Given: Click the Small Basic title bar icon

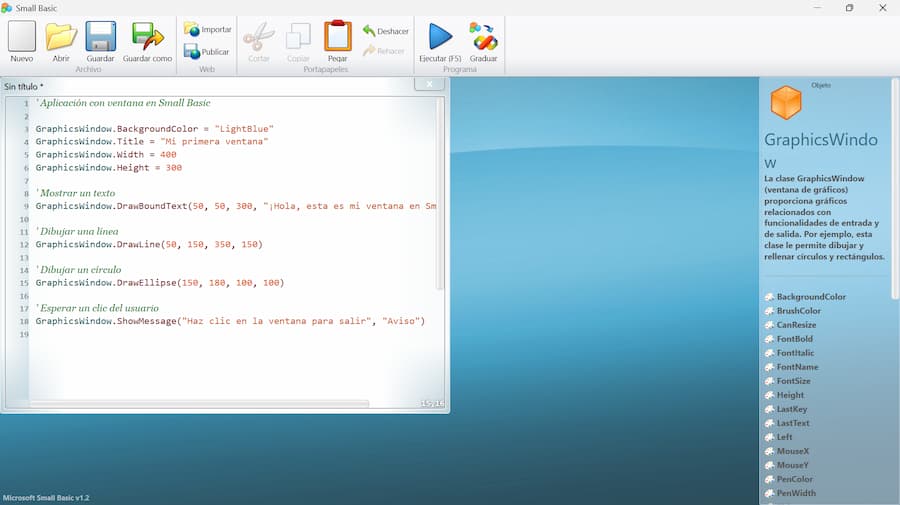Looking at the screenshot, I should point(7,7).
